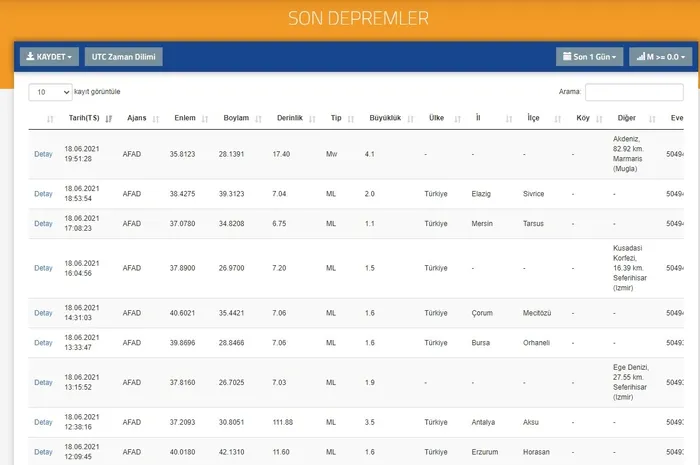700x465 pixels.
Task: Select longitude value 39.3123
Action: pos(231,194)
